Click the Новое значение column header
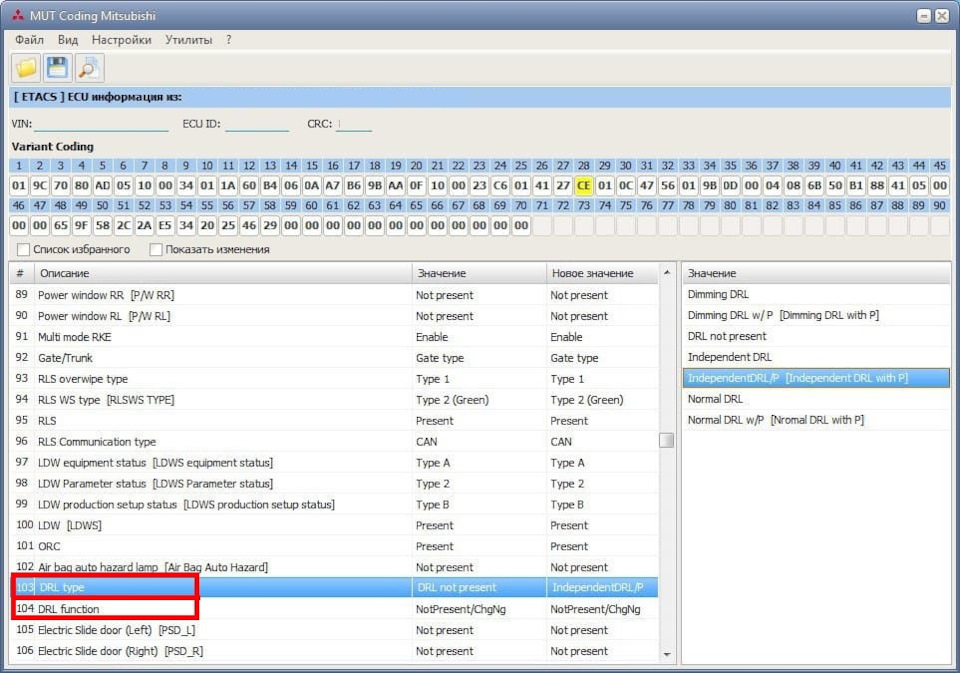Screen dimensions: 960x673 pyautogui.click(x=602, y=273)
